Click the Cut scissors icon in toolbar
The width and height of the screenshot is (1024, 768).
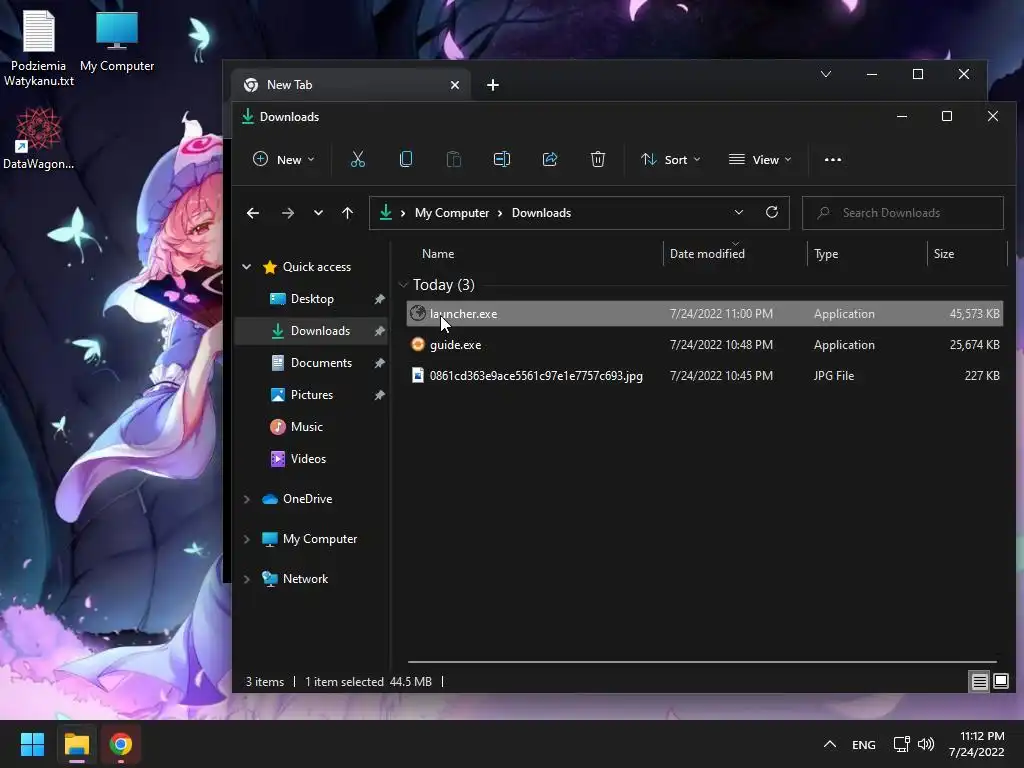click(357, 159)
